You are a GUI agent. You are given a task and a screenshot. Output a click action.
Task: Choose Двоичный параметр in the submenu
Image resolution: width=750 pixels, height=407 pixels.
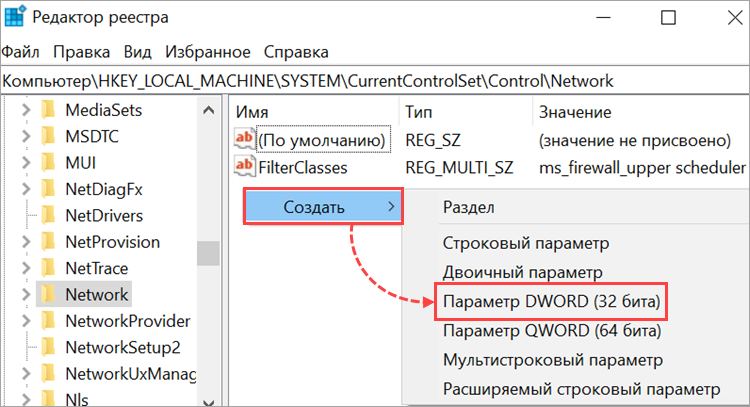pos(522,272)
